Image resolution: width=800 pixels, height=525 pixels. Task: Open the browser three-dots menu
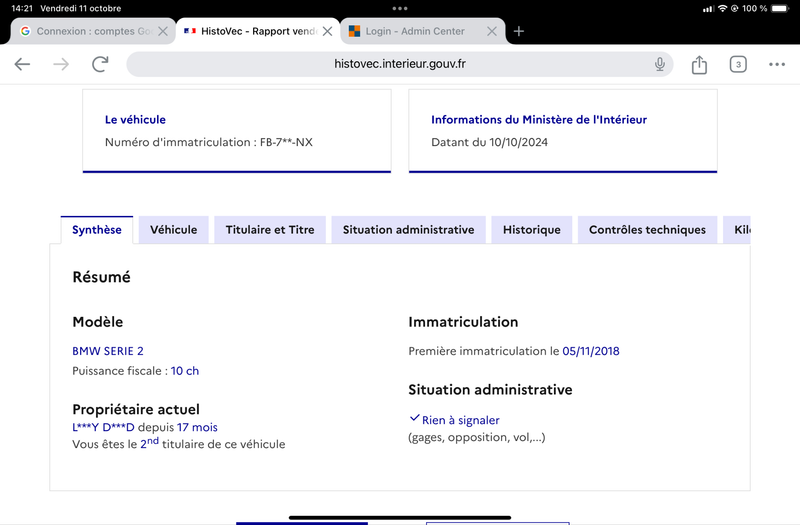(777, 64)
